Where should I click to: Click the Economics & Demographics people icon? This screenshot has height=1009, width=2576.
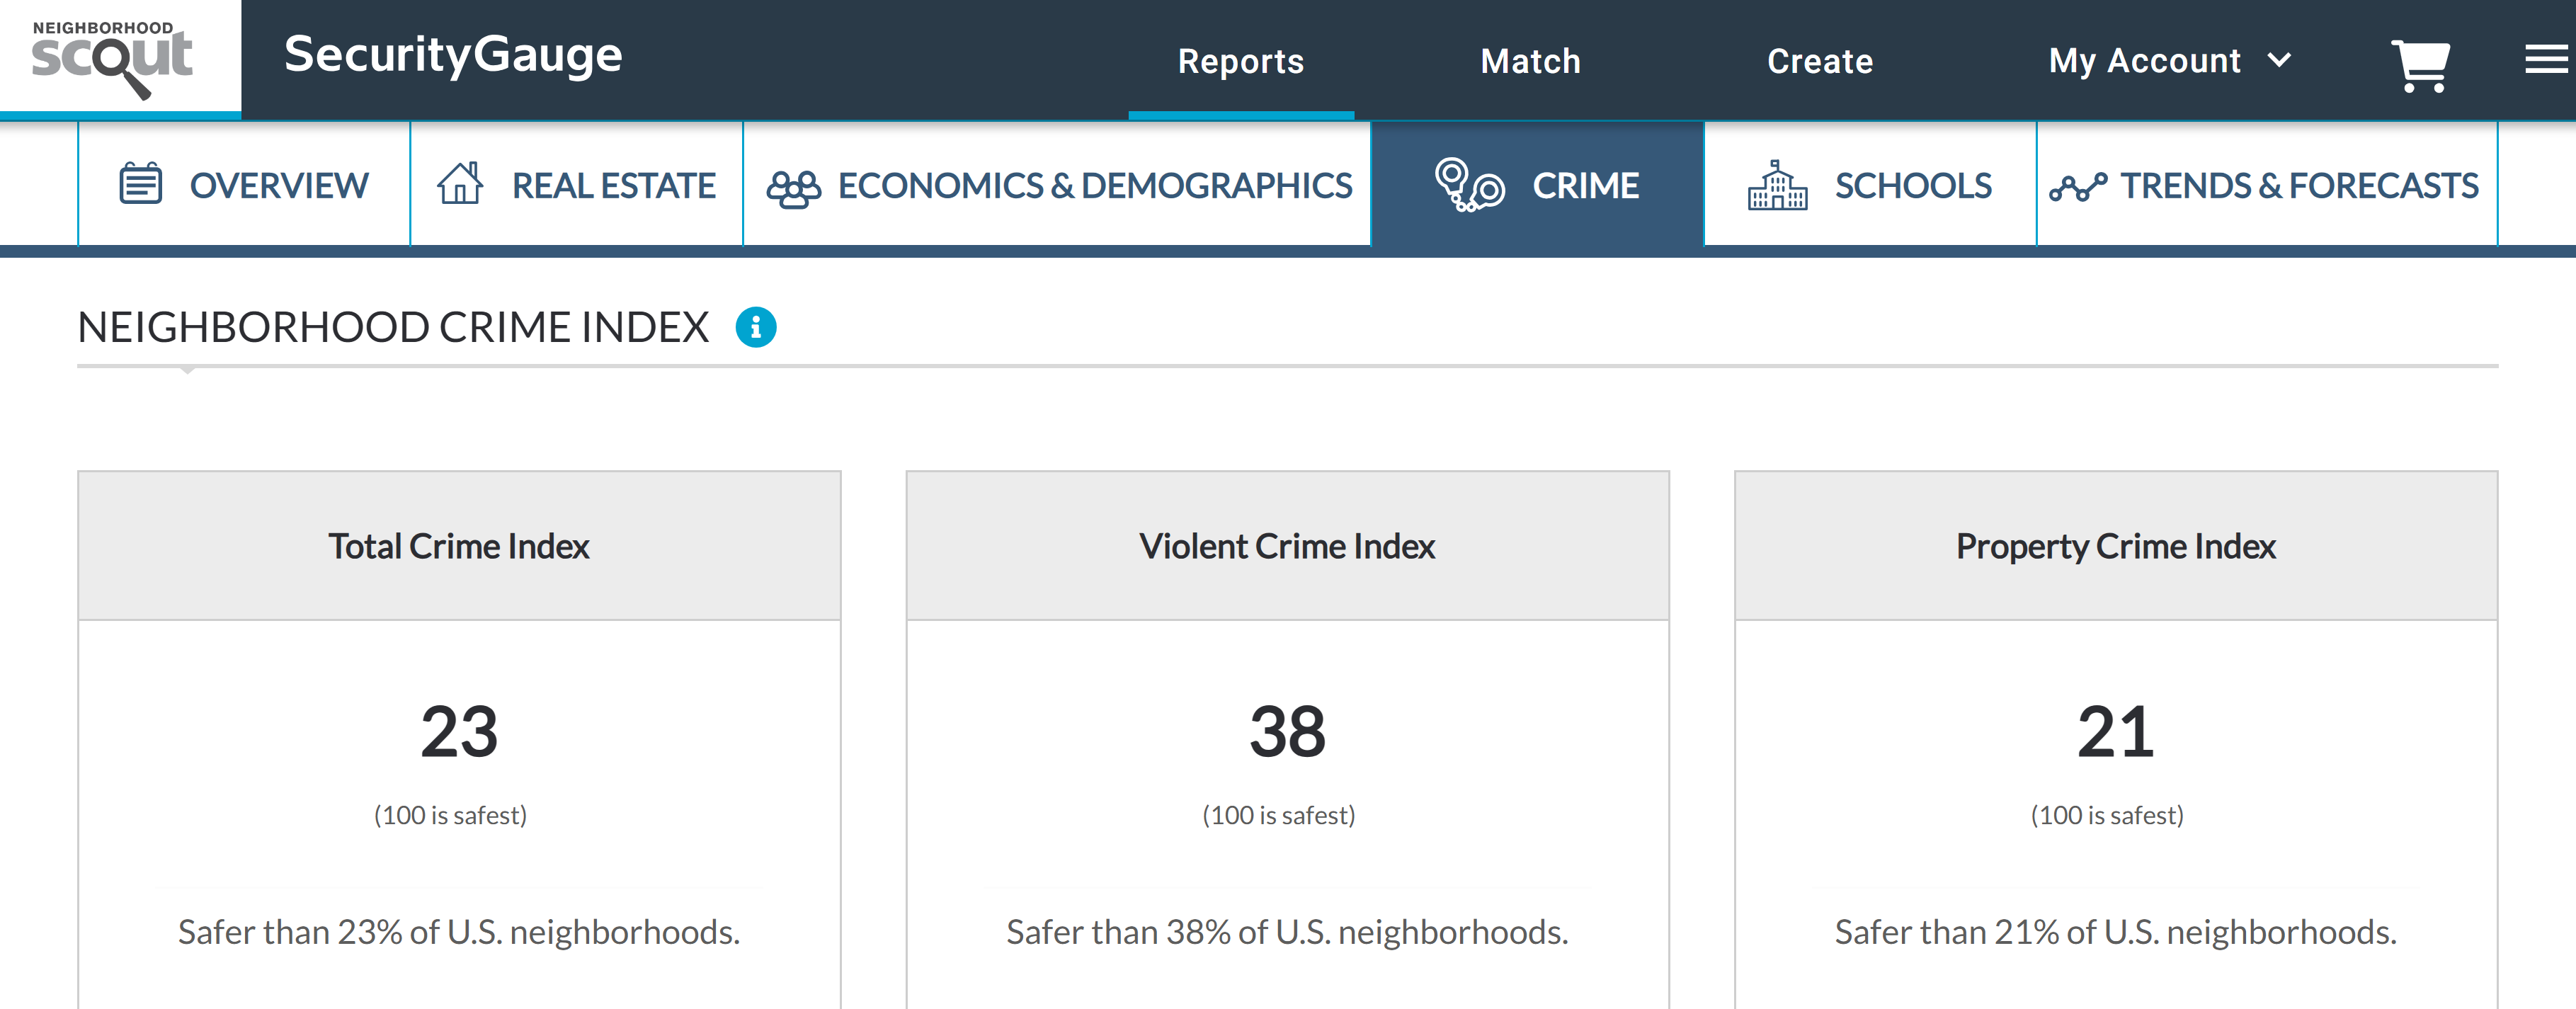pyautogui.click(x=793, y=187)
